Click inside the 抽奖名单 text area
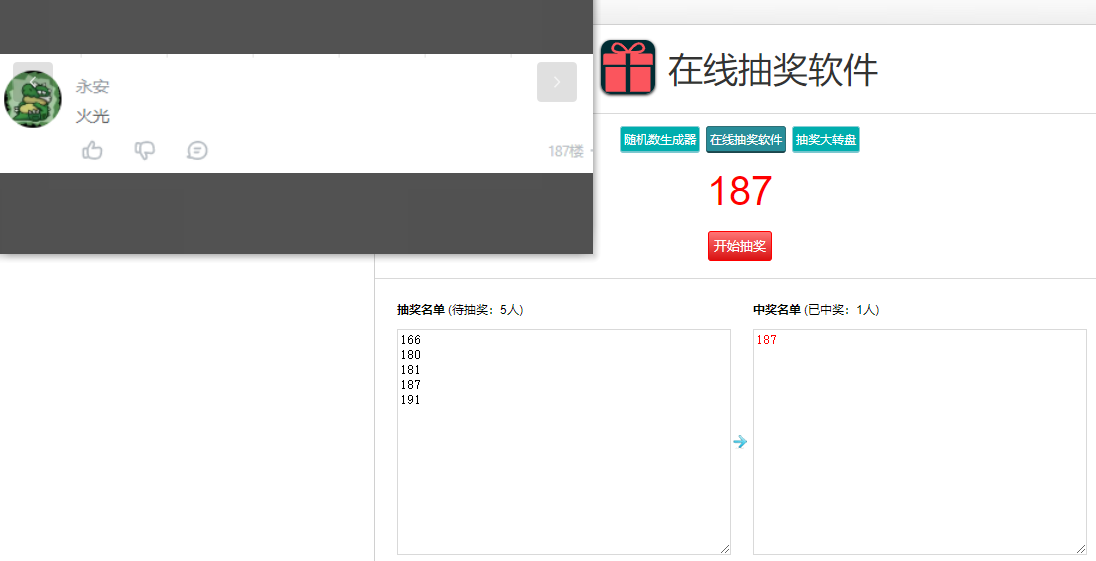Image resolution: width=1096 pixels, height=561 pixels. click(x=564, y=442)
